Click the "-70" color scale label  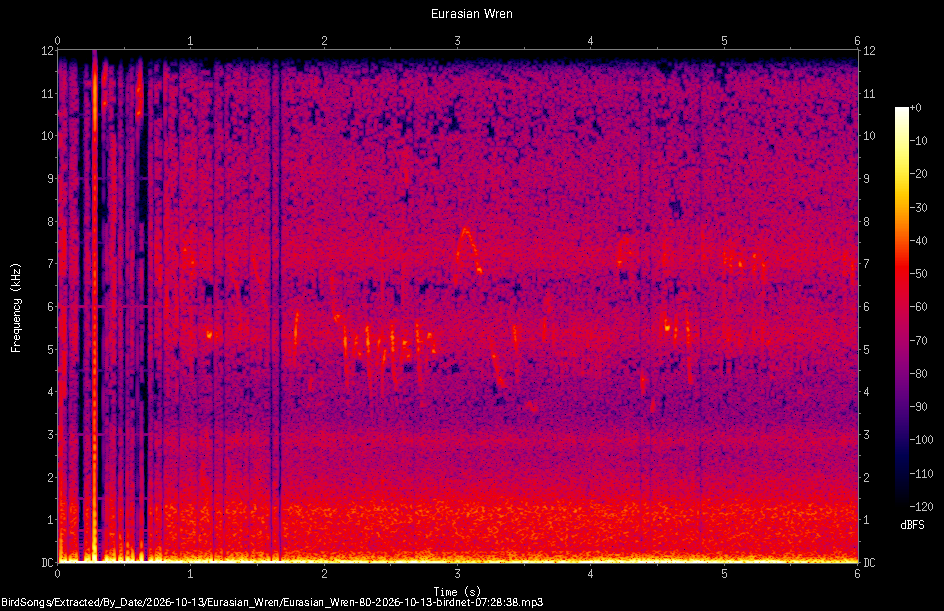point(918,341)
